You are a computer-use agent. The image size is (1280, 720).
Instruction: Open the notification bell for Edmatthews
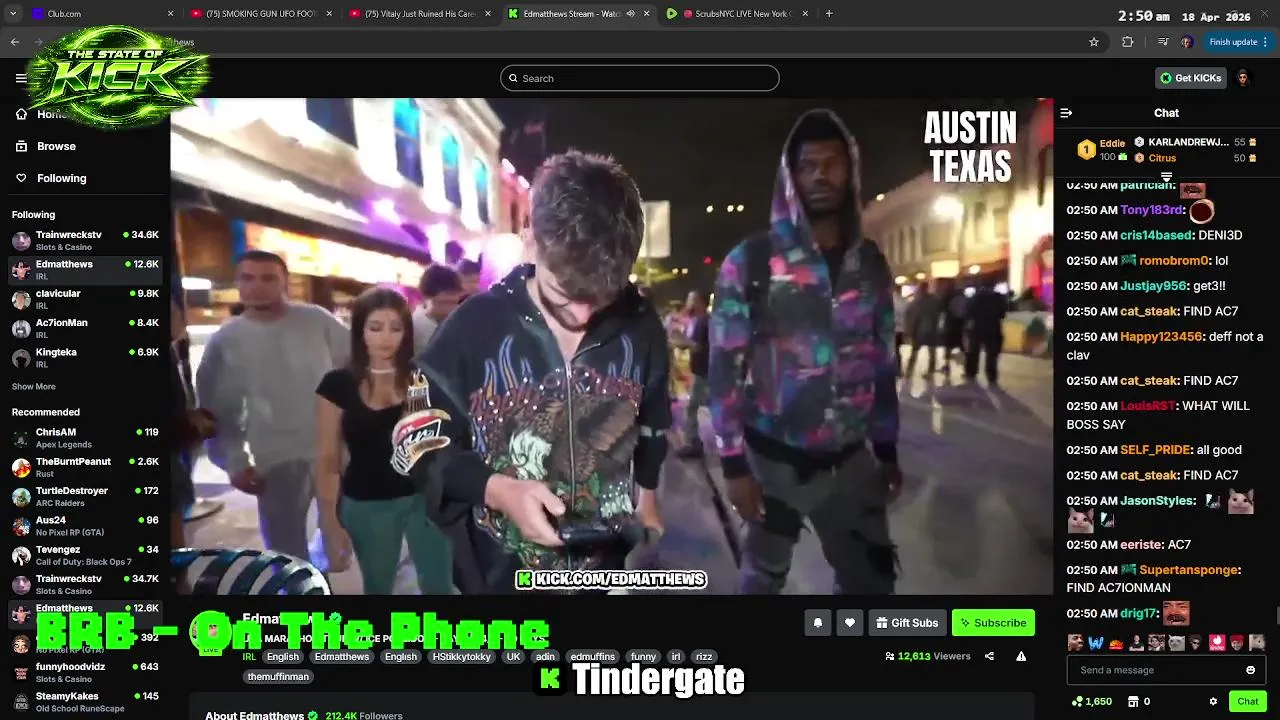tap(817, 623)
